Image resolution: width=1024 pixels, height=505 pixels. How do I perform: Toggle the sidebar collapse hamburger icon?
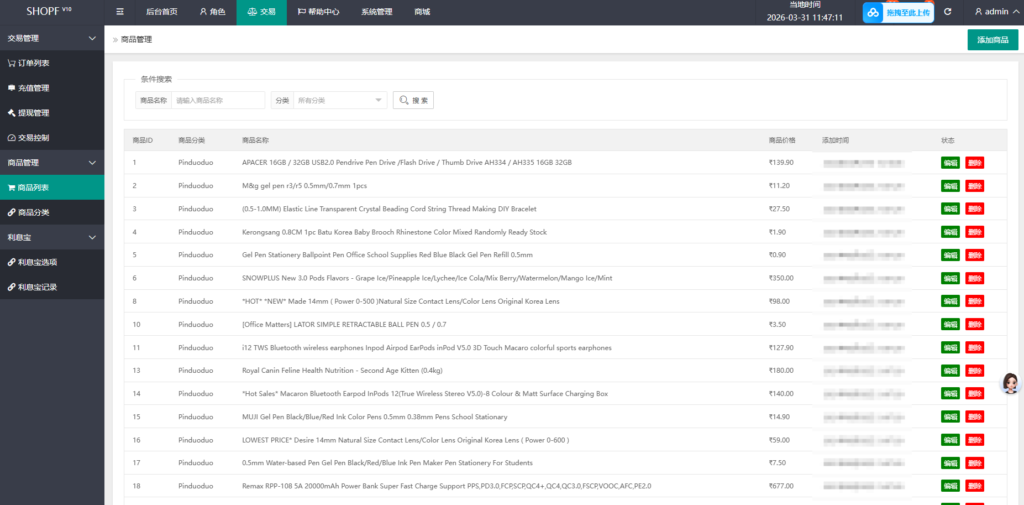(x=120, y=12)
